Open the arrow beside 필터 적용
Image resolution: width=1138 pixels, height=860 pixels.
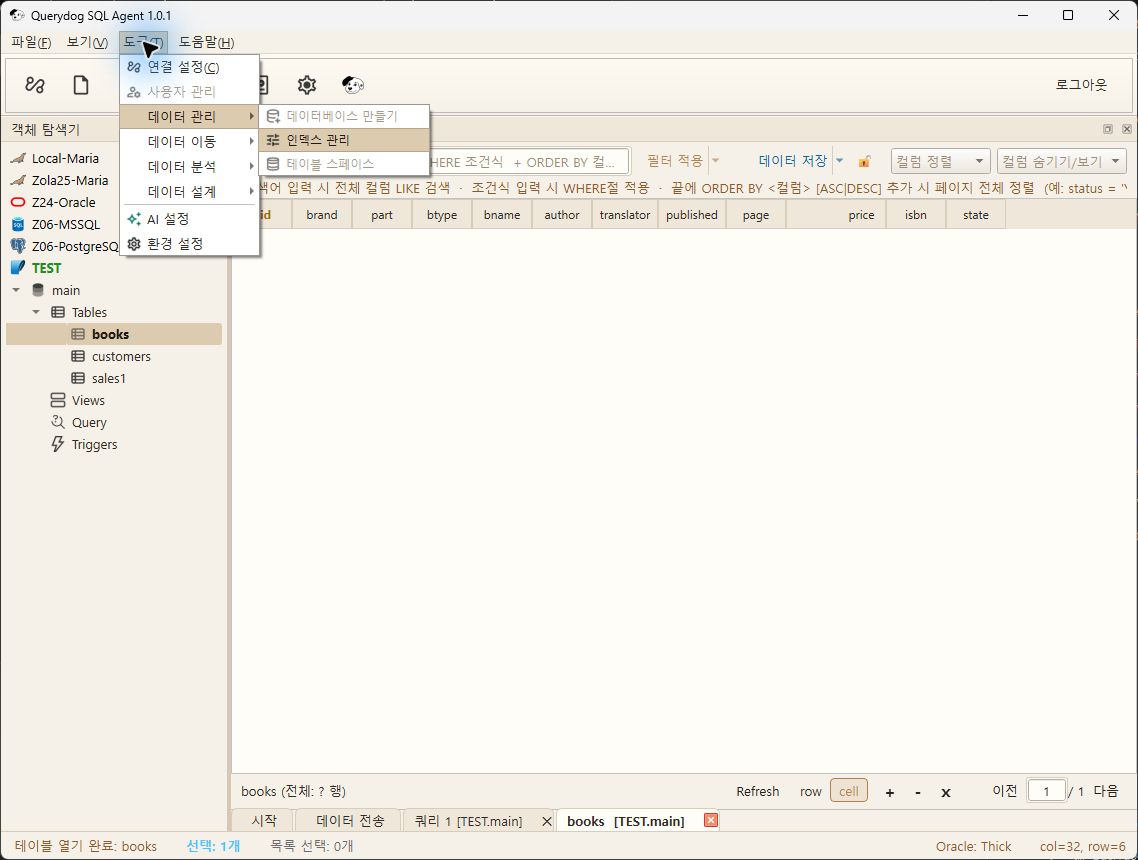pos(715,160)
